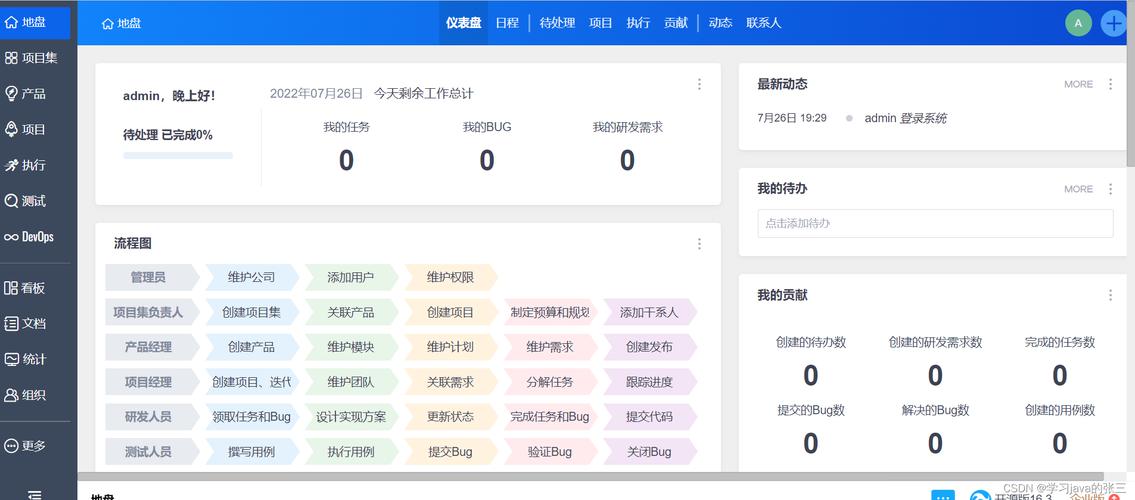Screen dimensions: 1135x500
Task: Click the vertical scrollbar on the right edge
Action: (1131, 83)
